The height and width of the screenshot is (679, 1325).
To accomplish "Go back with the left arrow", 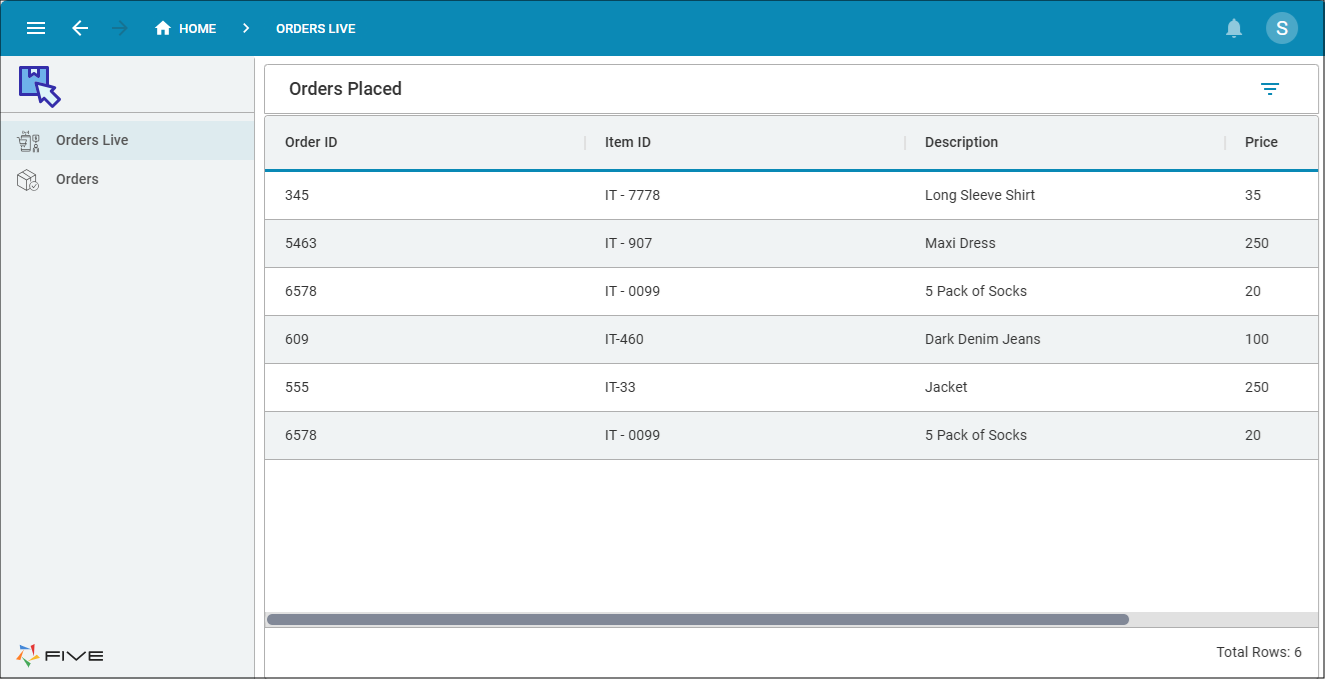I will tap(80, 28).
